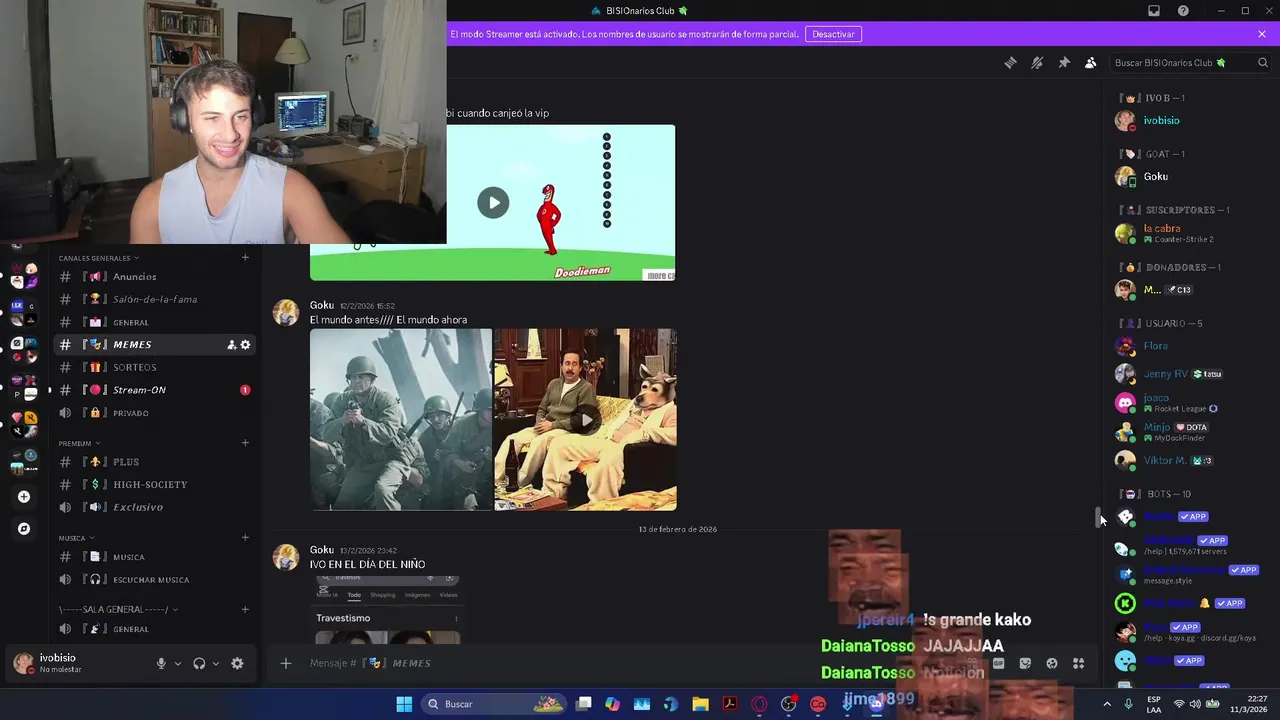Create channel in MUSICA category with plus
The image size is (1280, 720).
245,538
